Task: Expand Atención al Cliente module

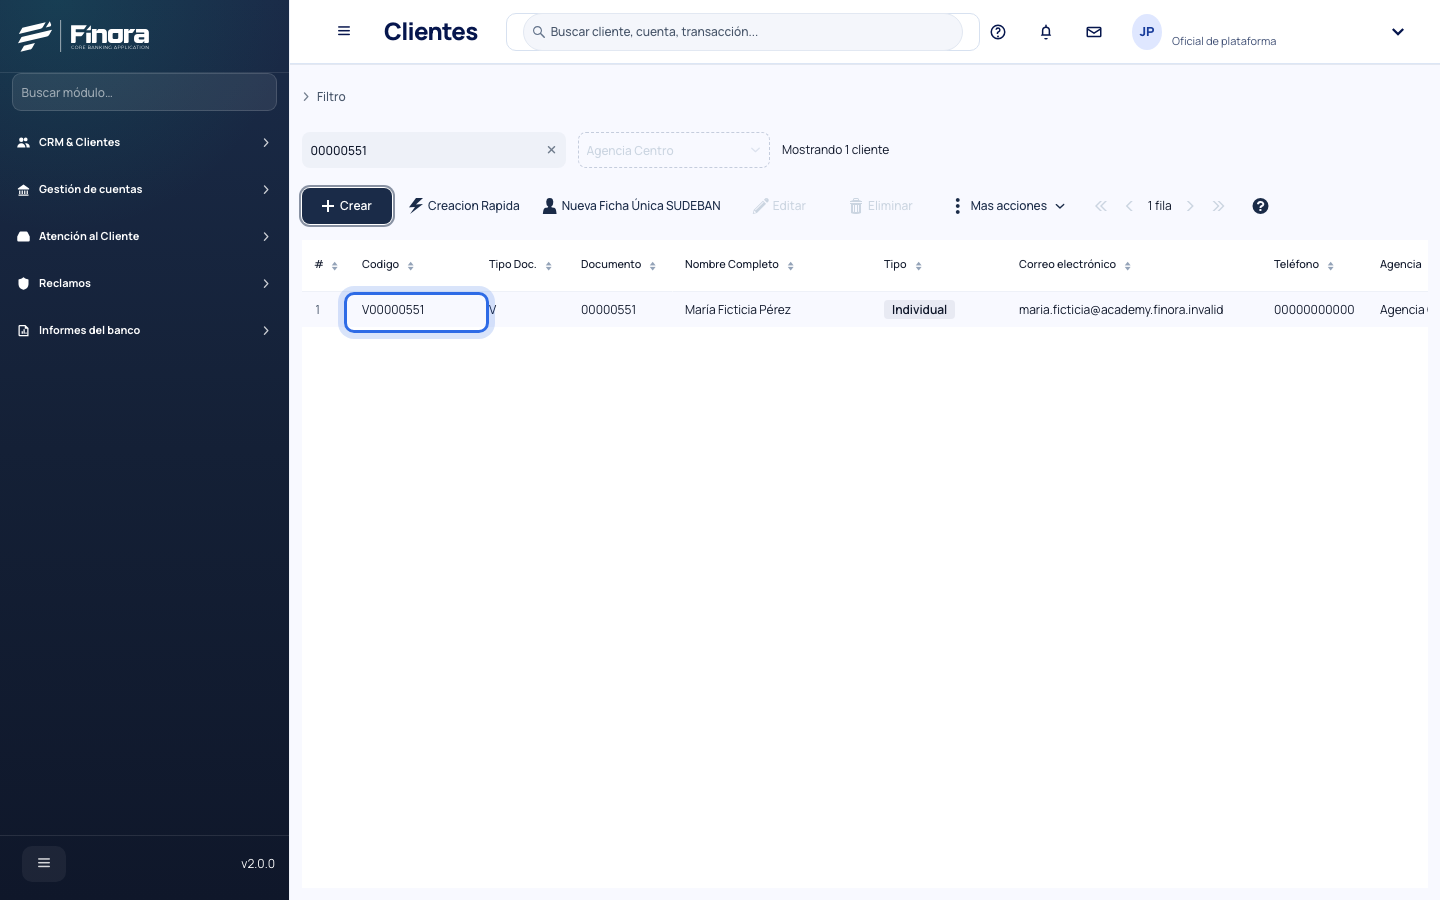Action: 144,236
